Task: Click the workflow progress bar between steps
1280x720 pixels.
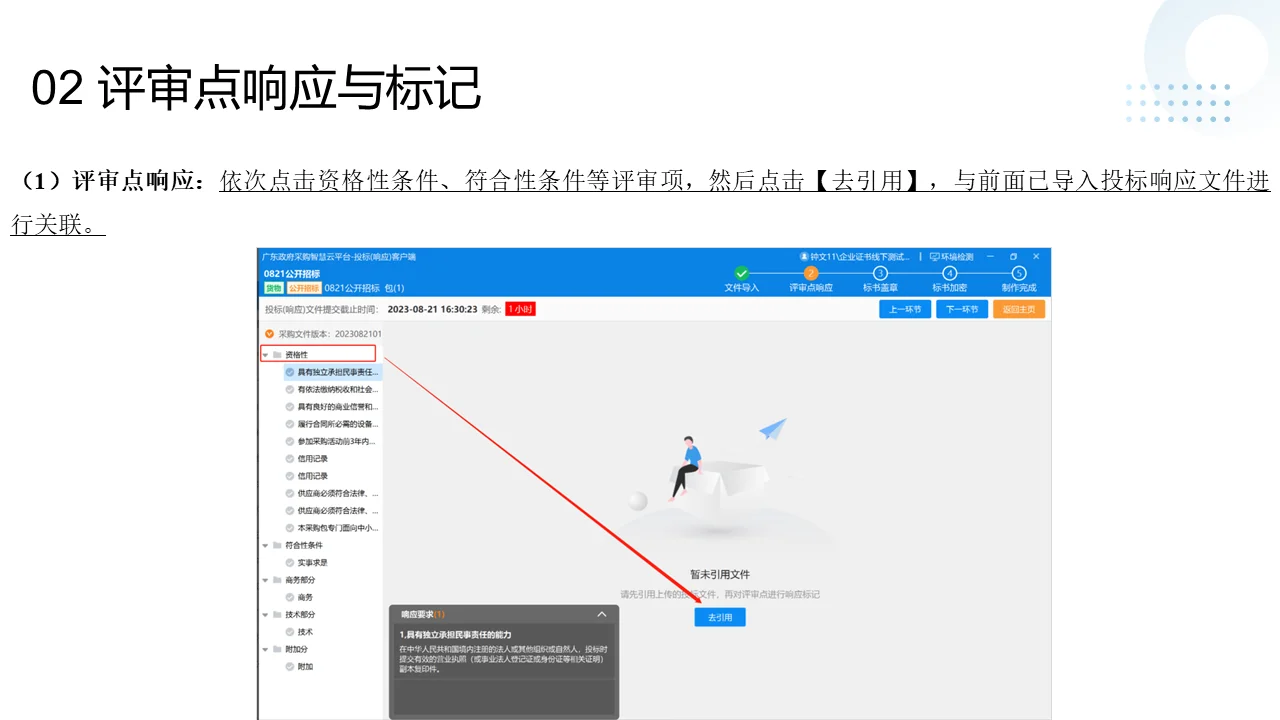Action: (x=845, y=272)
